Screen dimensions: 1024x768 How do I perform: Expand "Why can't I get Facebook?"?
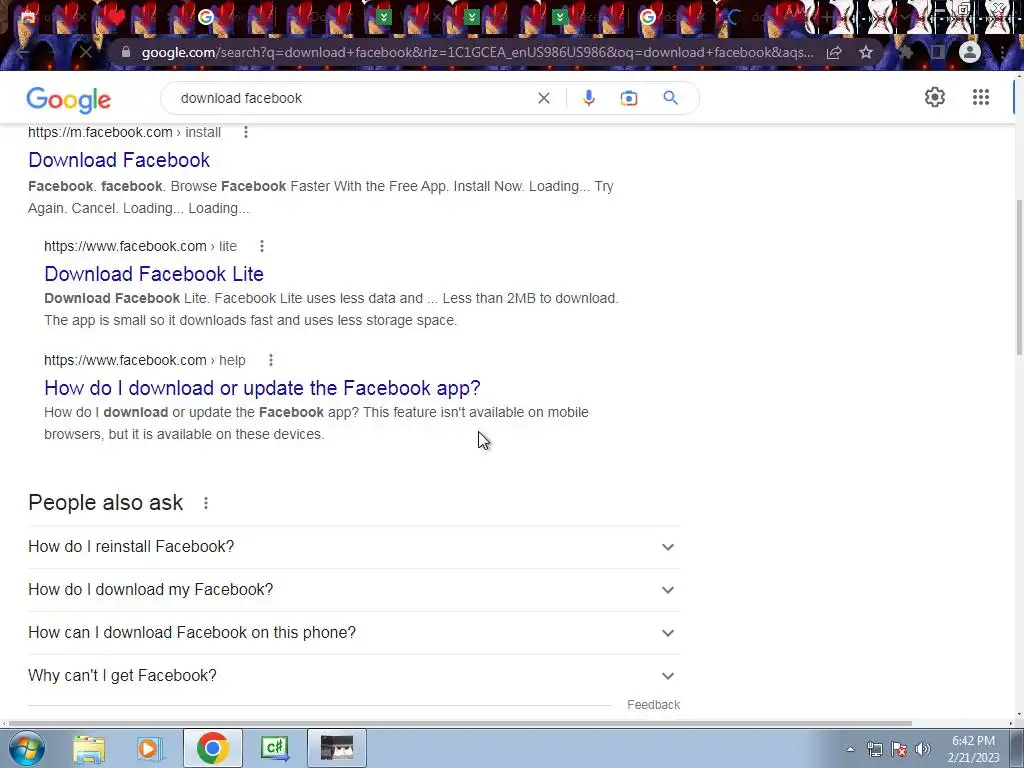353,676
